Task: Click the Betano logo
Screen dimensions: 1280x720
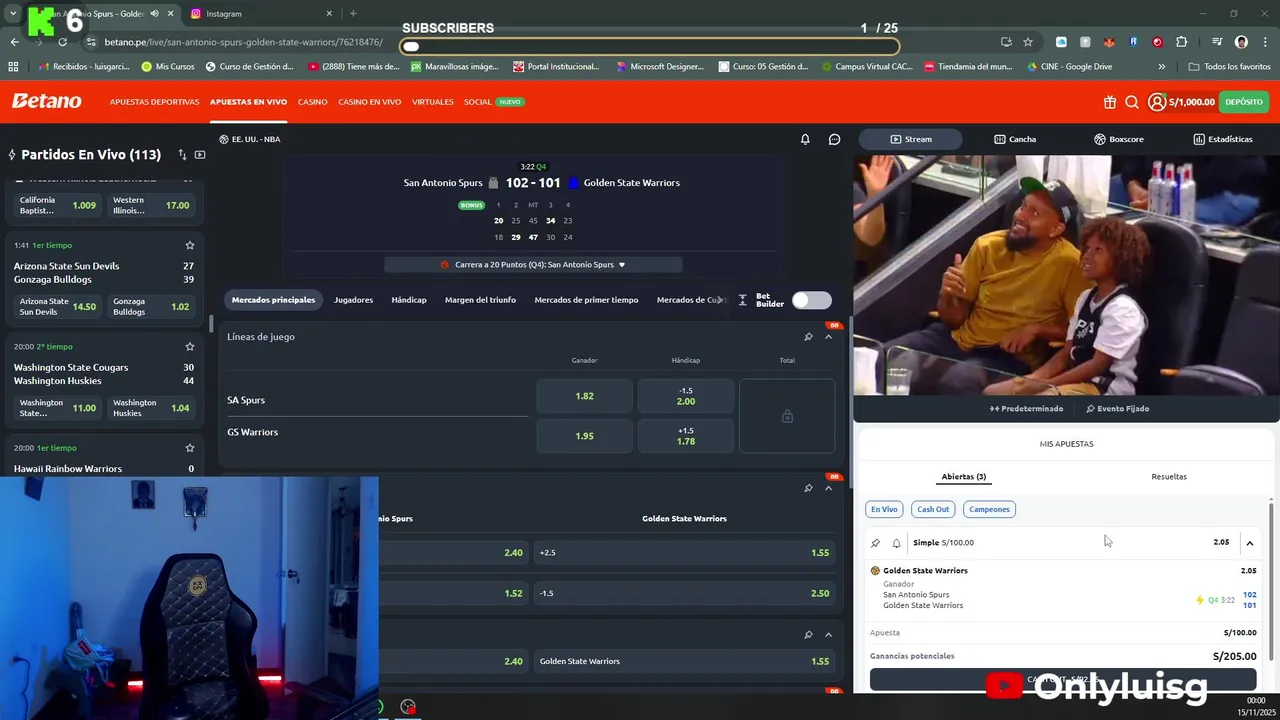Action: coord(47,101)
